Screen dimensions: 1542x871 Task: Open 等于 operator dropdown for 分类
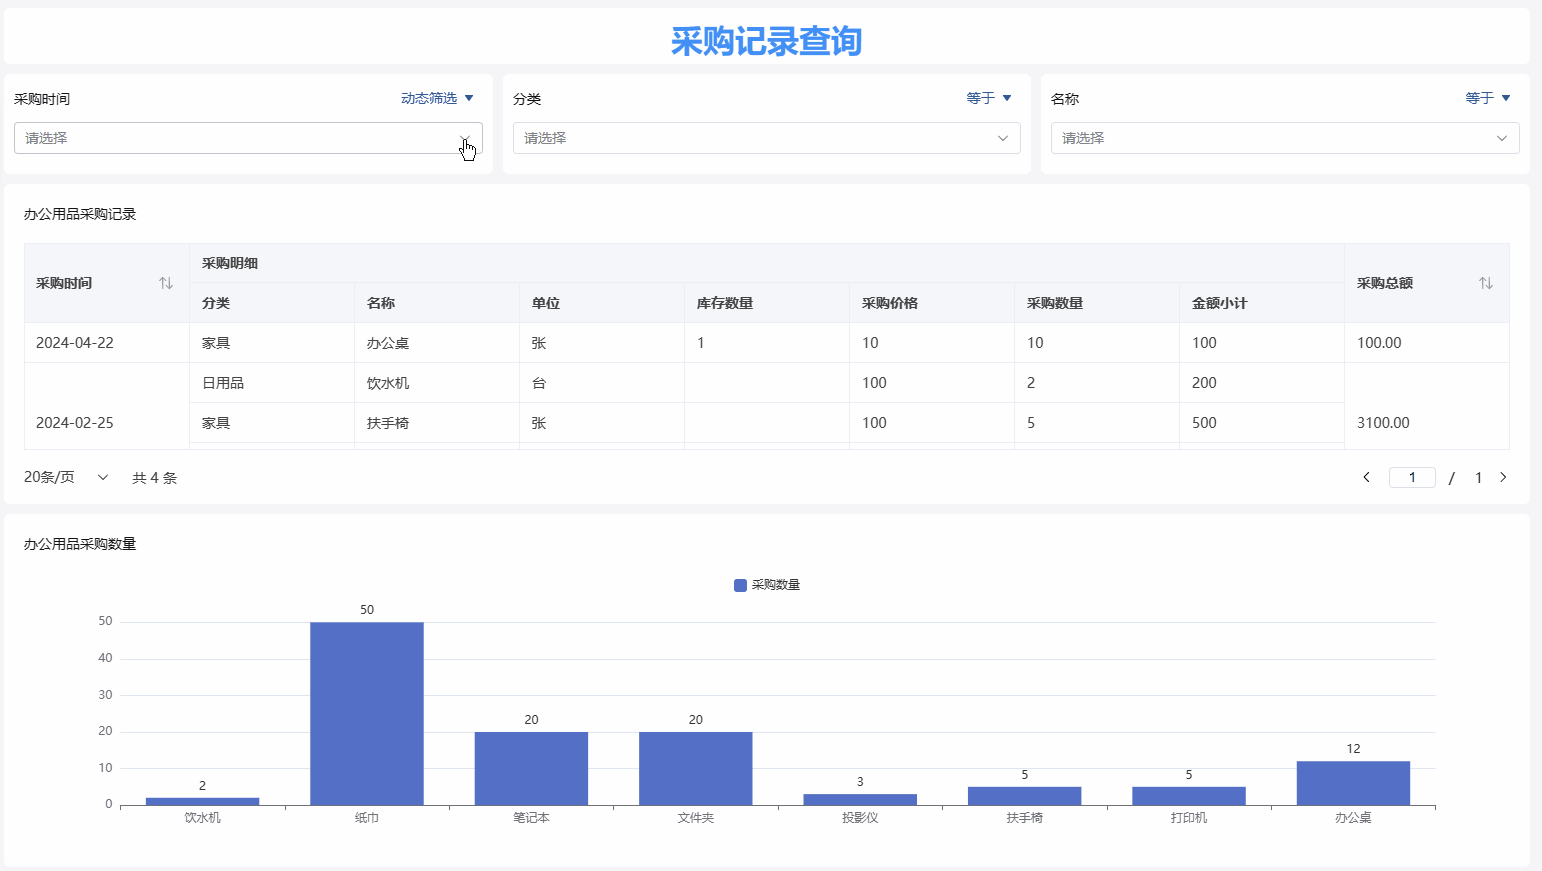(x=989, y=98)
